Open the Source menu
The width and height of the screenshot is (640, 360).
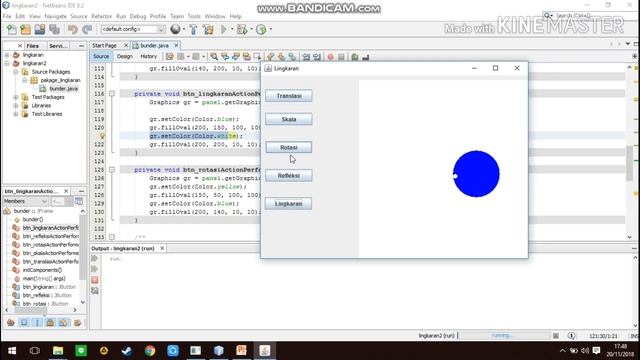(x=79, y=16)
